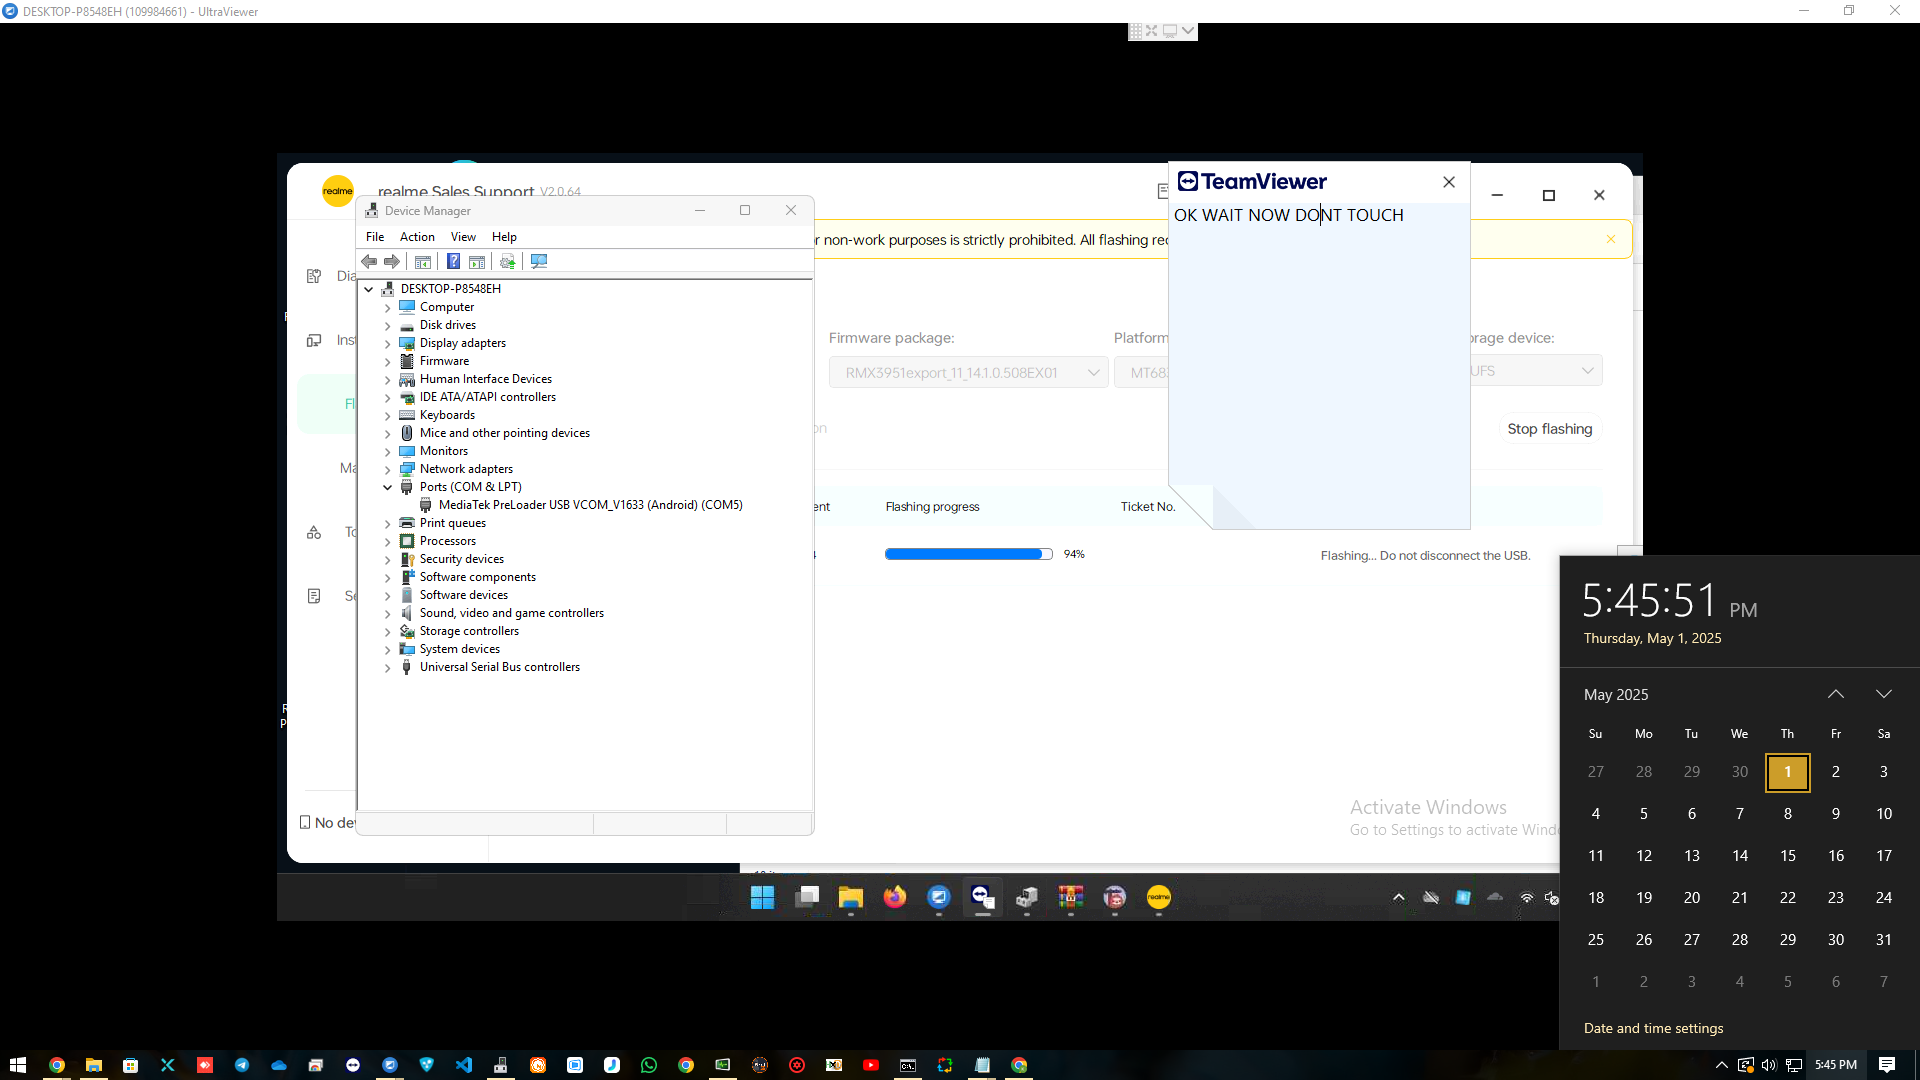Expand the Network adapters tree node
The width and height of the screenshot is (1920, 1080).
pyautogui.click(x=388, y=469)
